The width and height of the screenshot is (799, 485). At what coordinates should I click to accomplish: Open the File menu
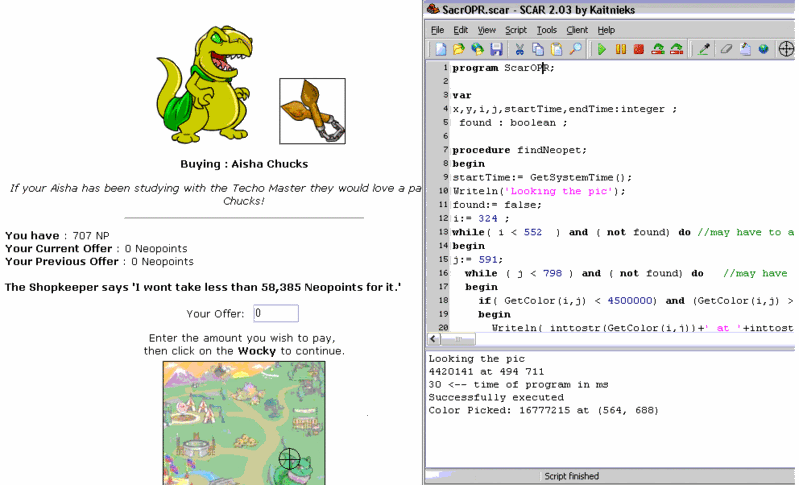437,30
